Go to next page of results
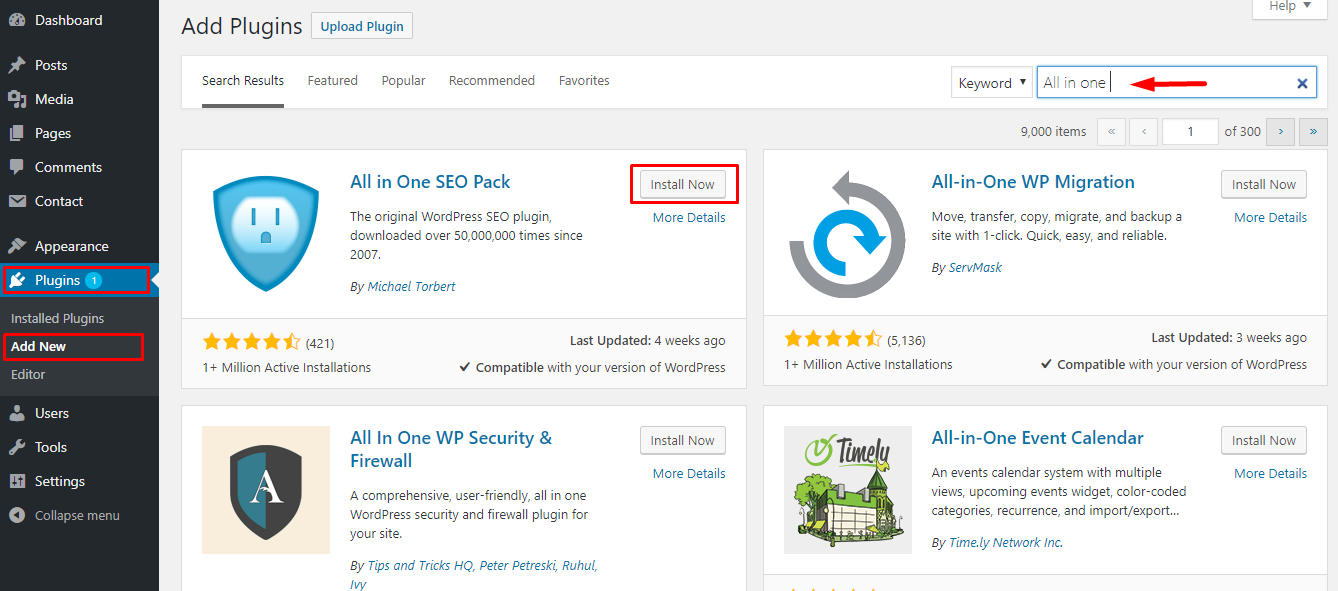 point(1280,131)
